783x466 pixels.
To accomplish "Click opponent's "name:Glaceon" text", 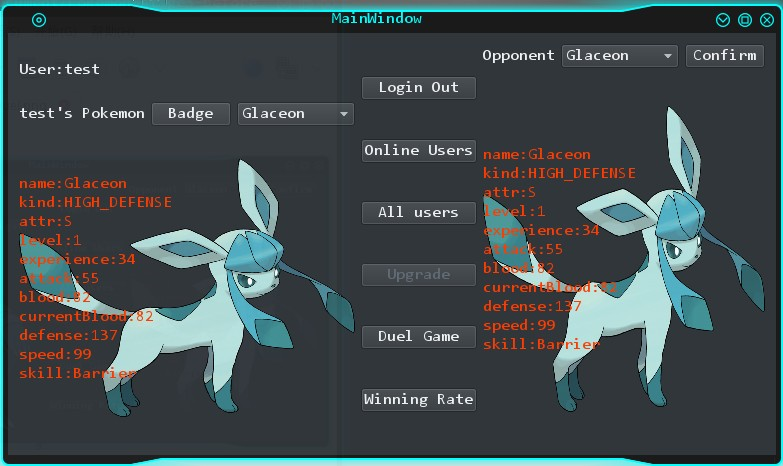I will point(537,154).
